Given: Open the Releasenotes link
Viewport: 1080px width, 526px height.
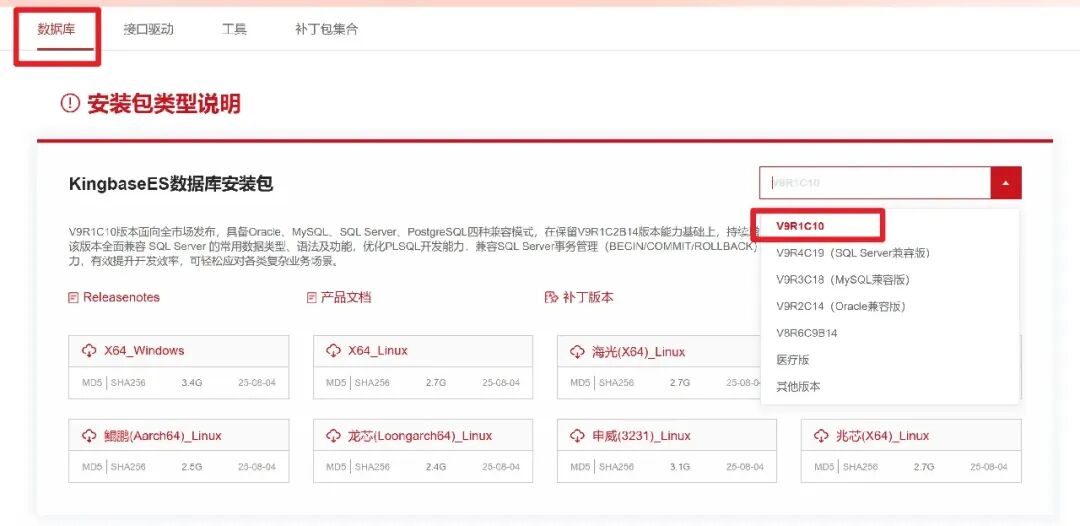Looking at the screenshot, I should (x=121, y=297).
